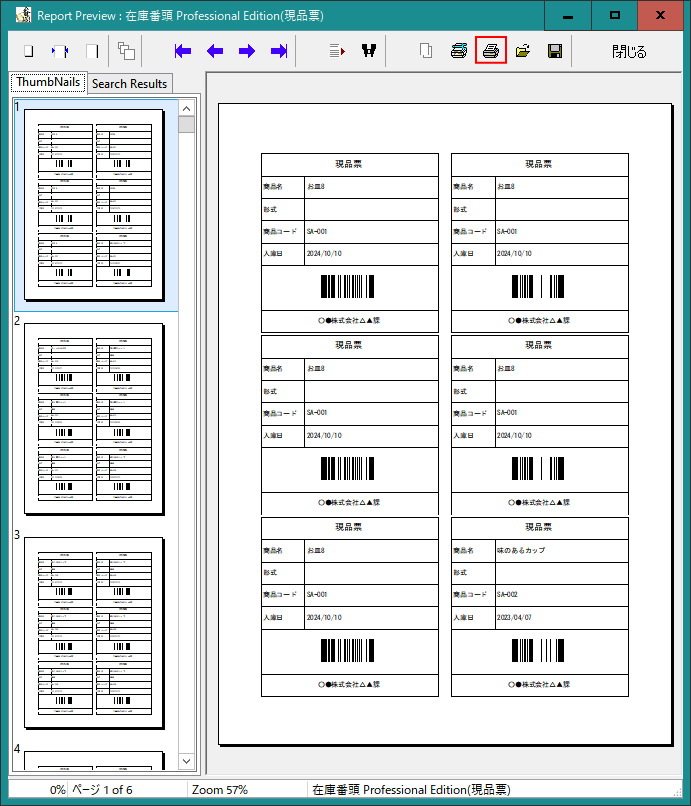This screenshot has height=806, width=691.
Task: Select the ThumbNails tab
Action: coord(48,83)
